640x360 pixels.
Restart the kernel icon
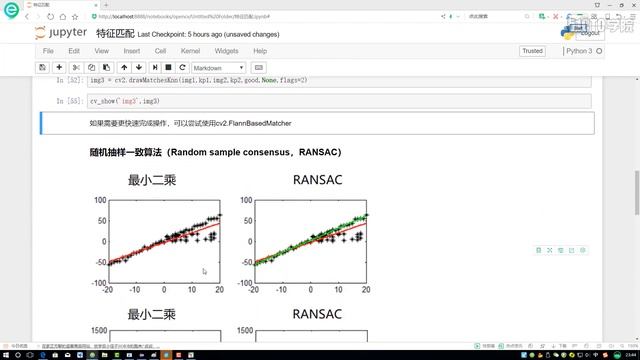182,67
